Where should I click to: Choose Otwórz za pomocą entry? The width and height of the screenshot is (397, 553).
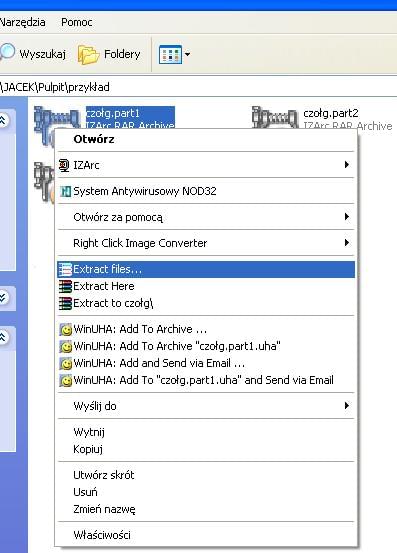[206, 217]
